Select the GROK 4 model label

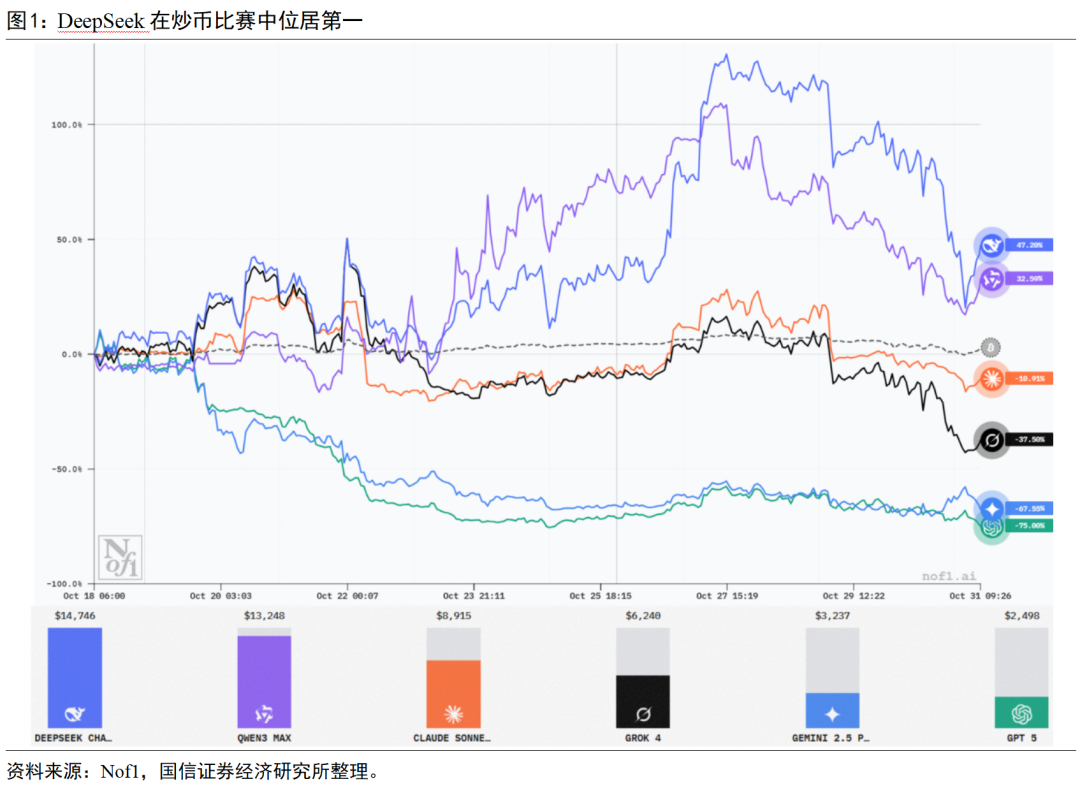click(x=643, y=738)
